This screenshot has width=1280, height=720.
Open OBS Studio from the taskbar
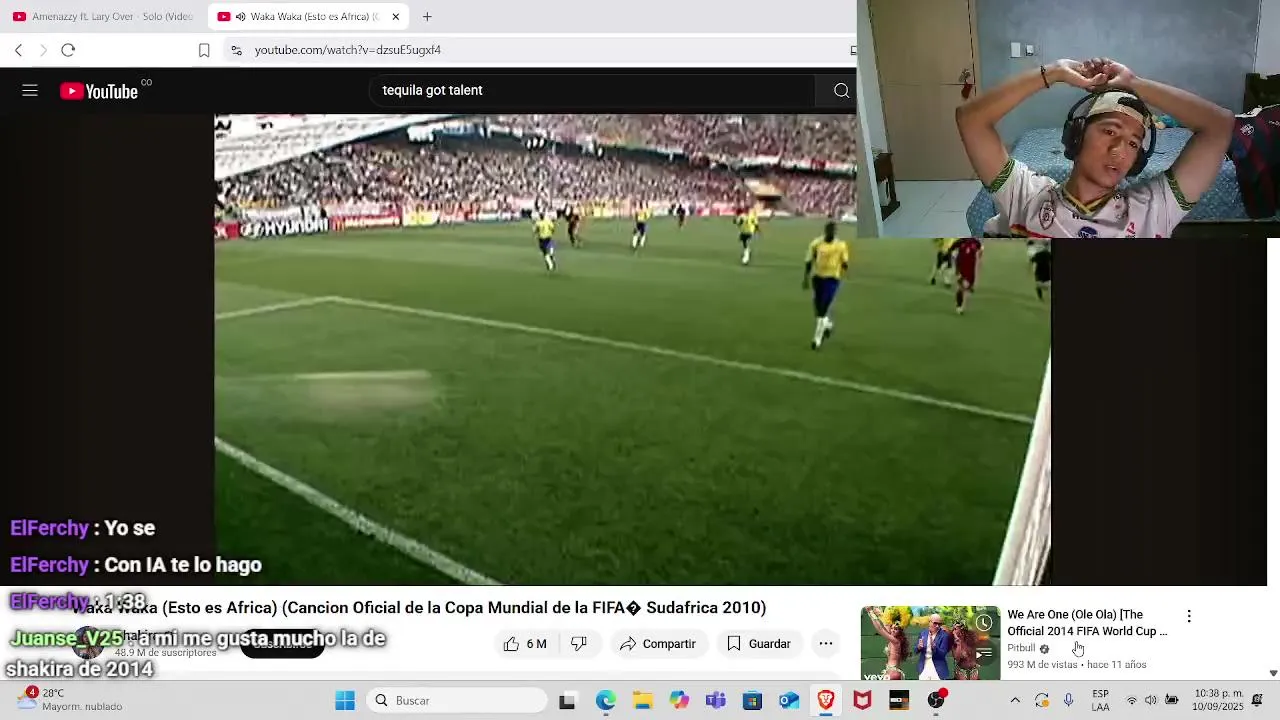click(936, 701)
